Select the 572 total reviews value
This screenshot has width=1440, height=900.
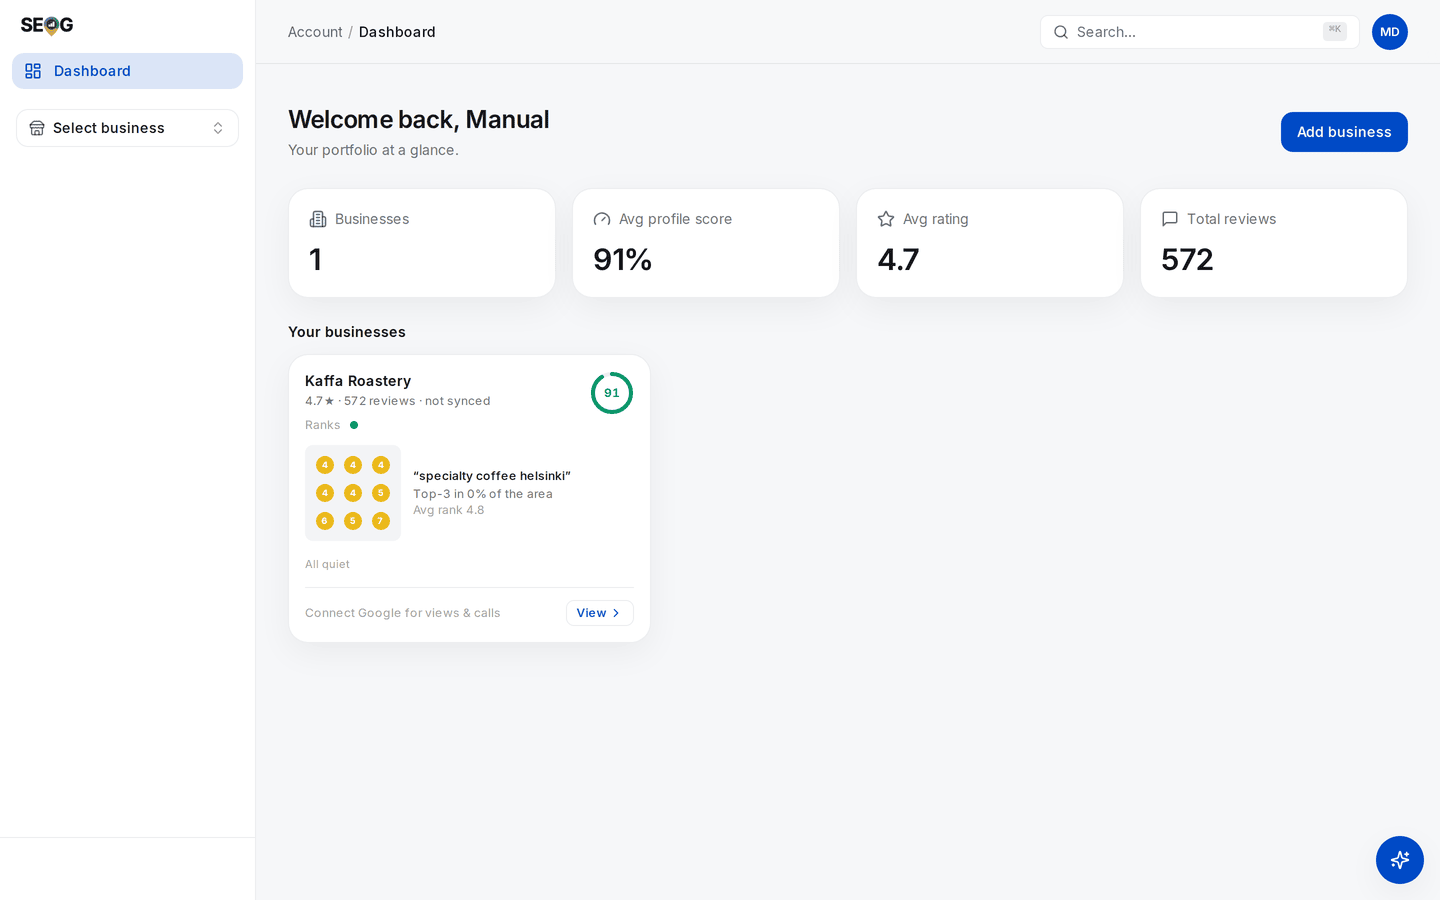(x=1187, y=260)
